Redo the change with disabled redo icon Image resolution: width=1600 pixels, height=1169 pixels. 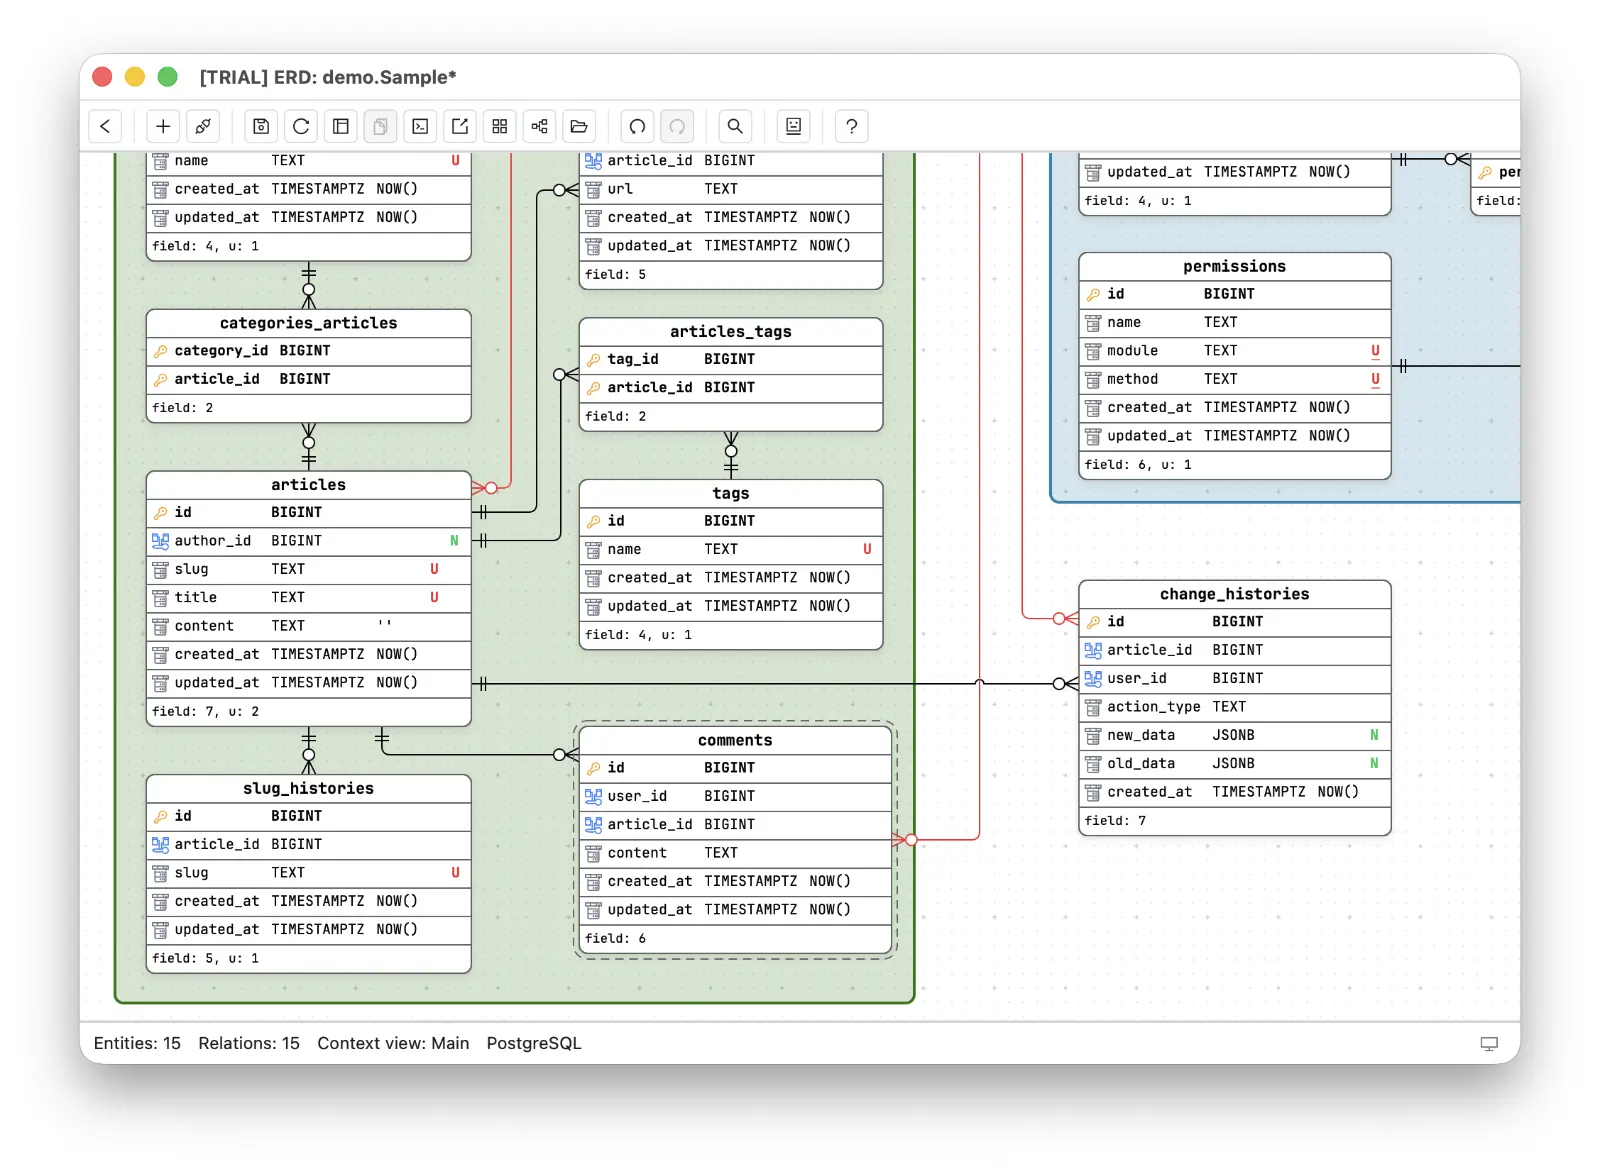[x=677, y=126]
